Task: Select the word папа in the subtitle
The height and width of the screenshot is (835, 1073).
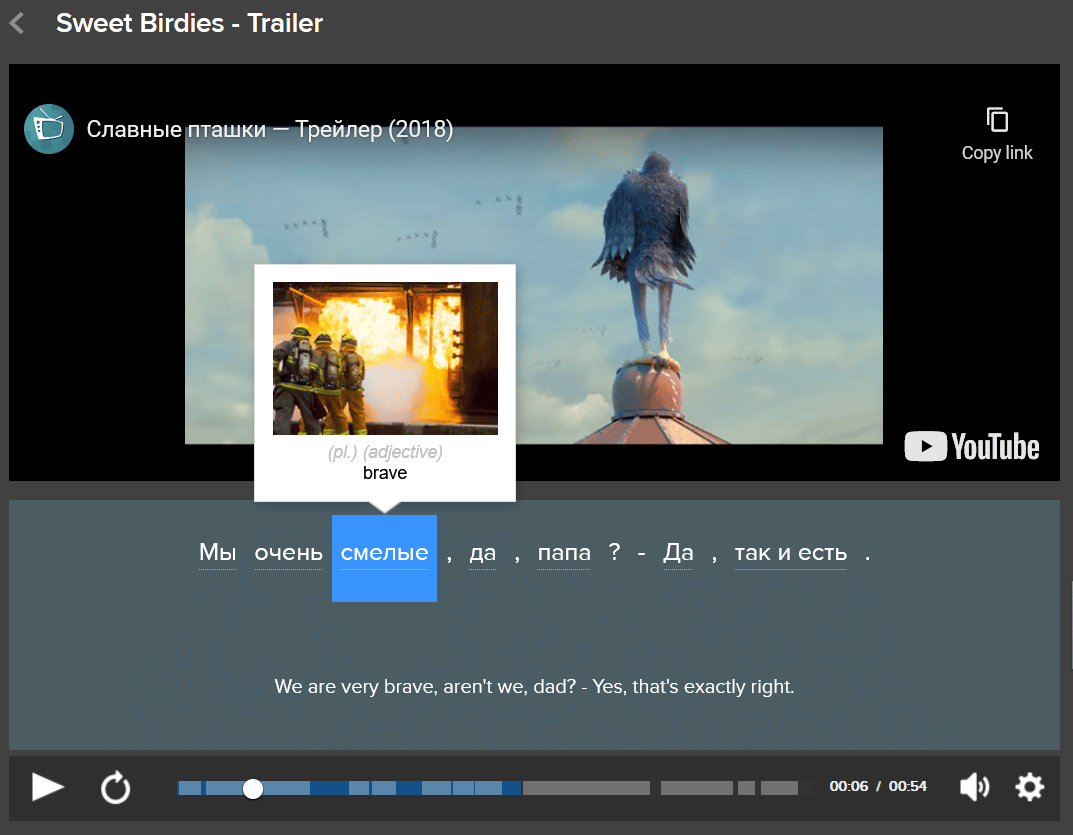Action: point(564,553)
